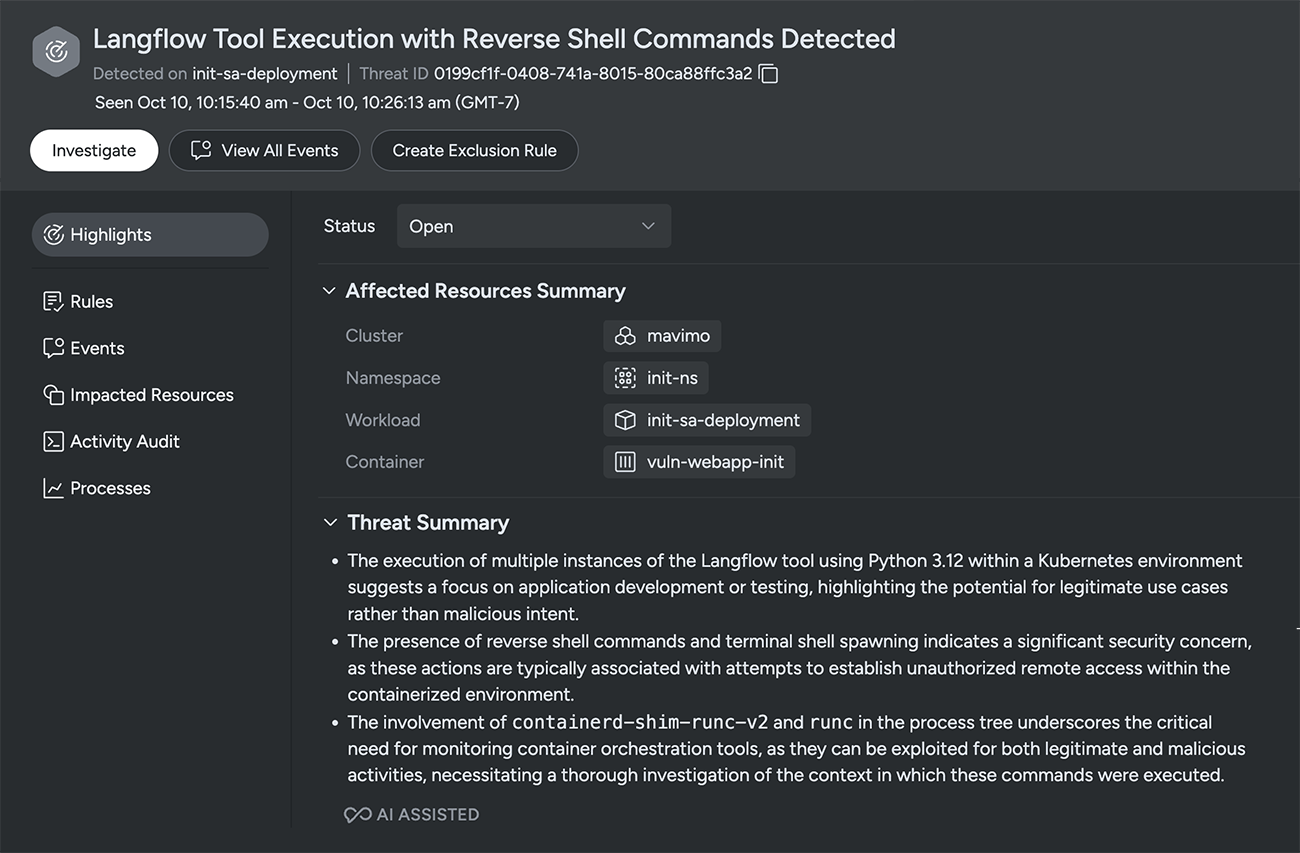The height and width of the screenshot is (853, 1300).
Task: Collapse the Affected Resources Summary section
Action: tap(328, 291)
